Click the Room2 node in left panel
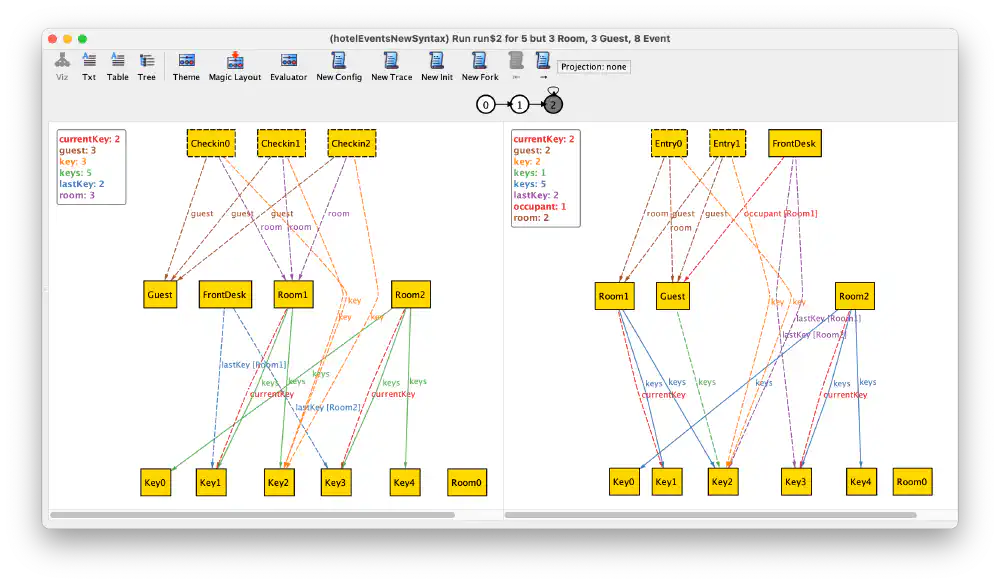The image size is (1000, 584). pos(411,295)
